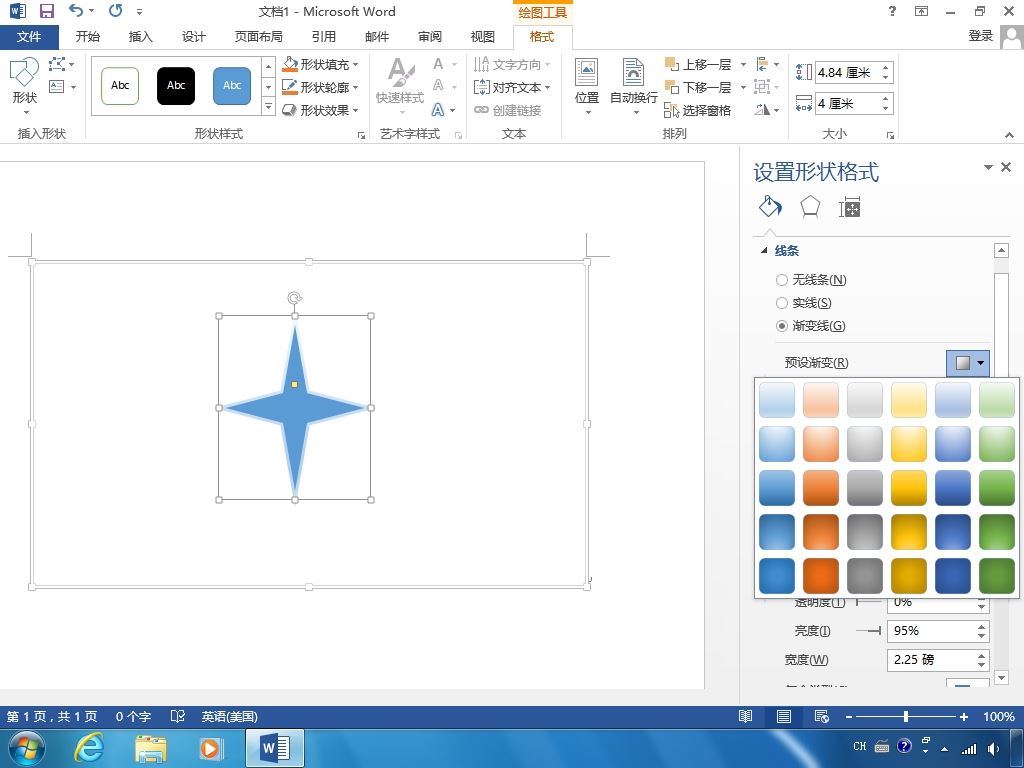Open the Shapes (形状) gallery

coord(24,86)
